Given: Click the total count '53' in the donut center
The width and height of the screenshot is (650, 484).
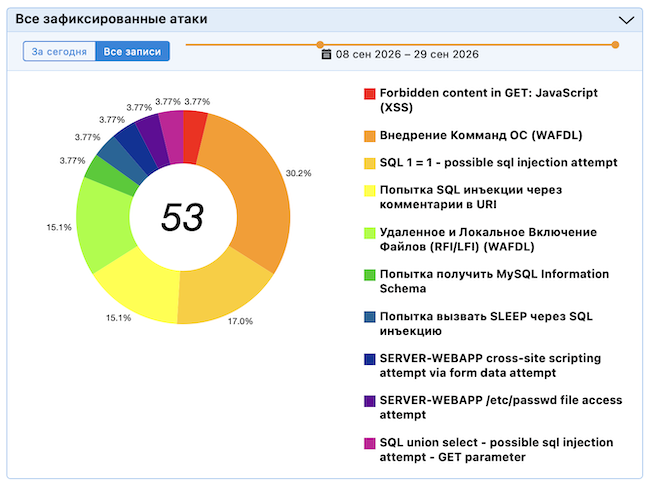Looking at the screenshot, I should 182,217.
